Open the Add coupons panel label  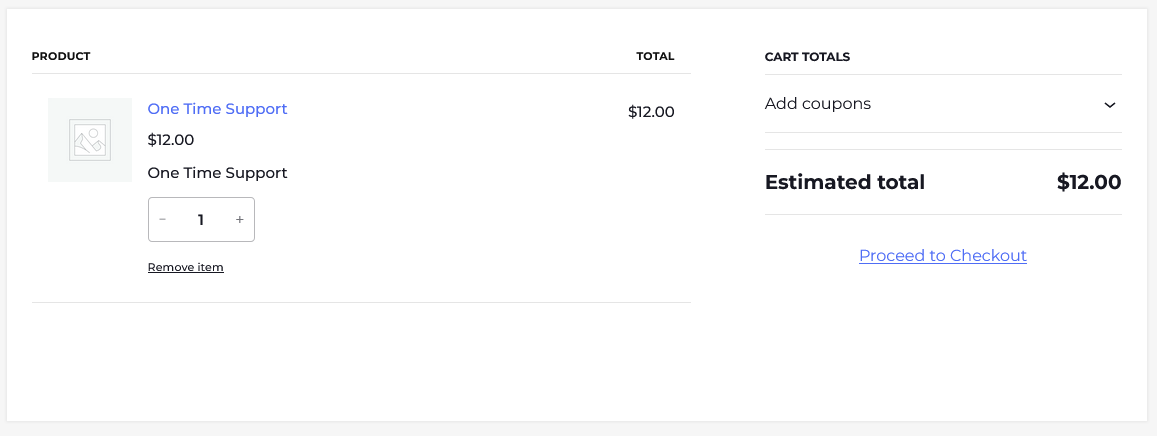coord(817,104)
